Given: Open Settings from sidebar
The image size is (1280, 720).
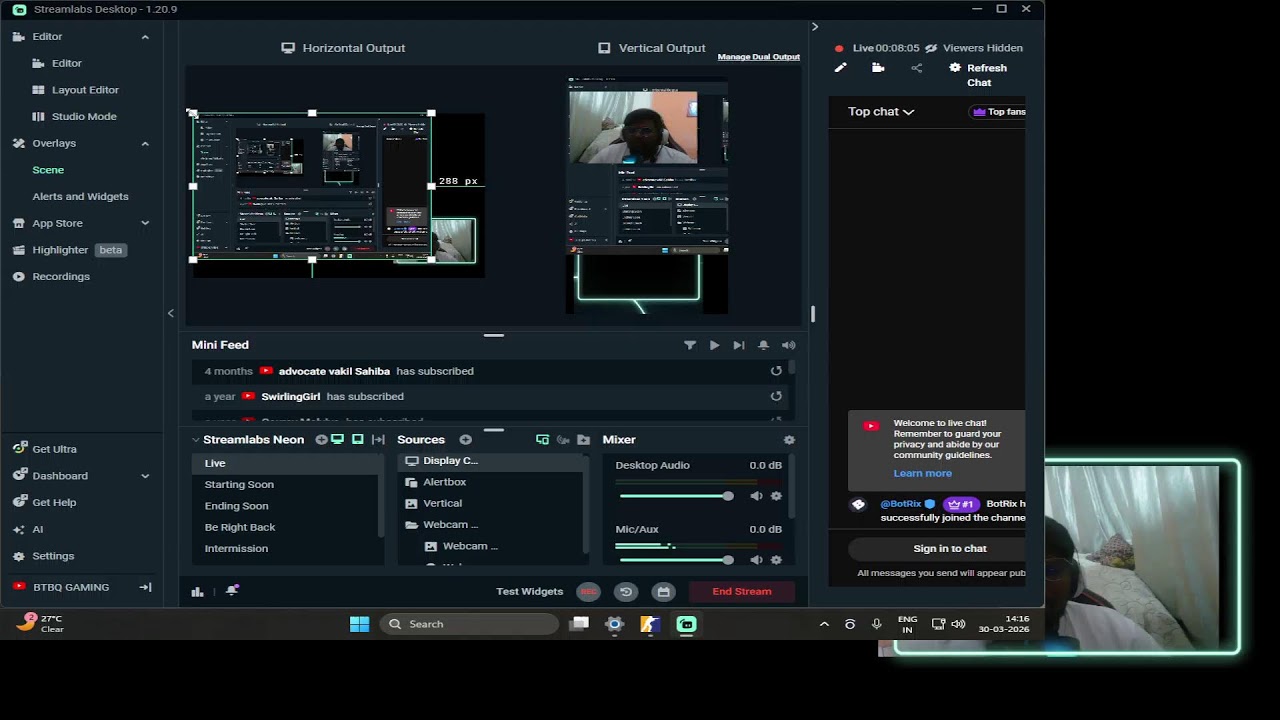Looking at the screenshot, I should (x=53, y=556).
